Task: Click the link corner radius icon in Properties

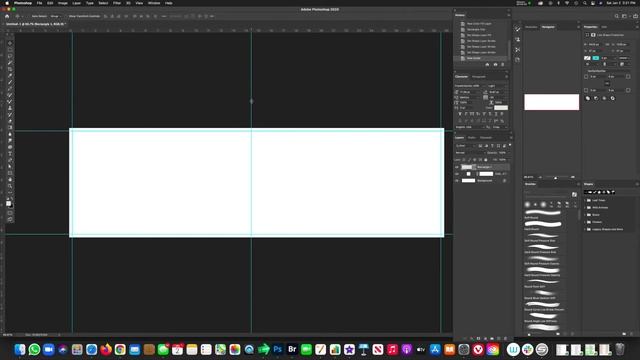Action: point(607,83)
